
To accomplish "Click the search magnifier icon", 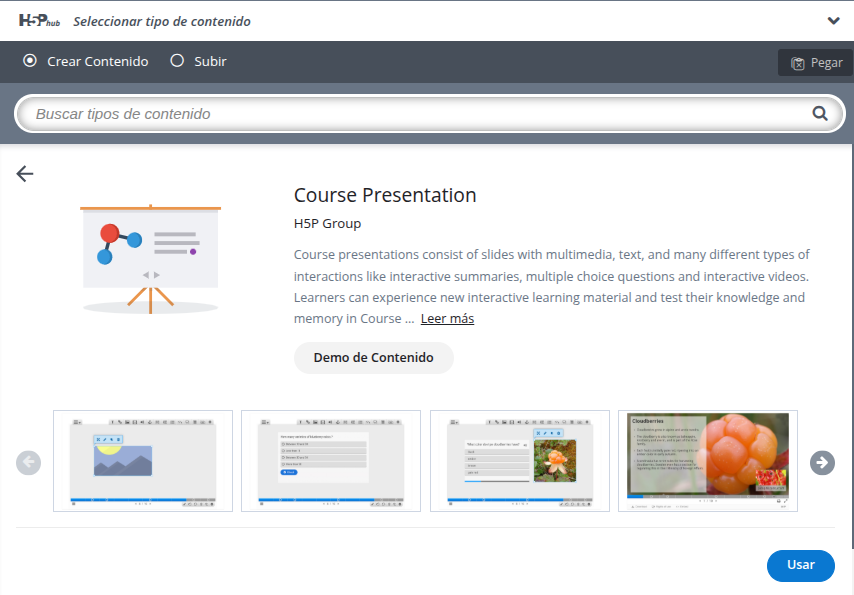I will pyautogui.click(x=820, y=113).
